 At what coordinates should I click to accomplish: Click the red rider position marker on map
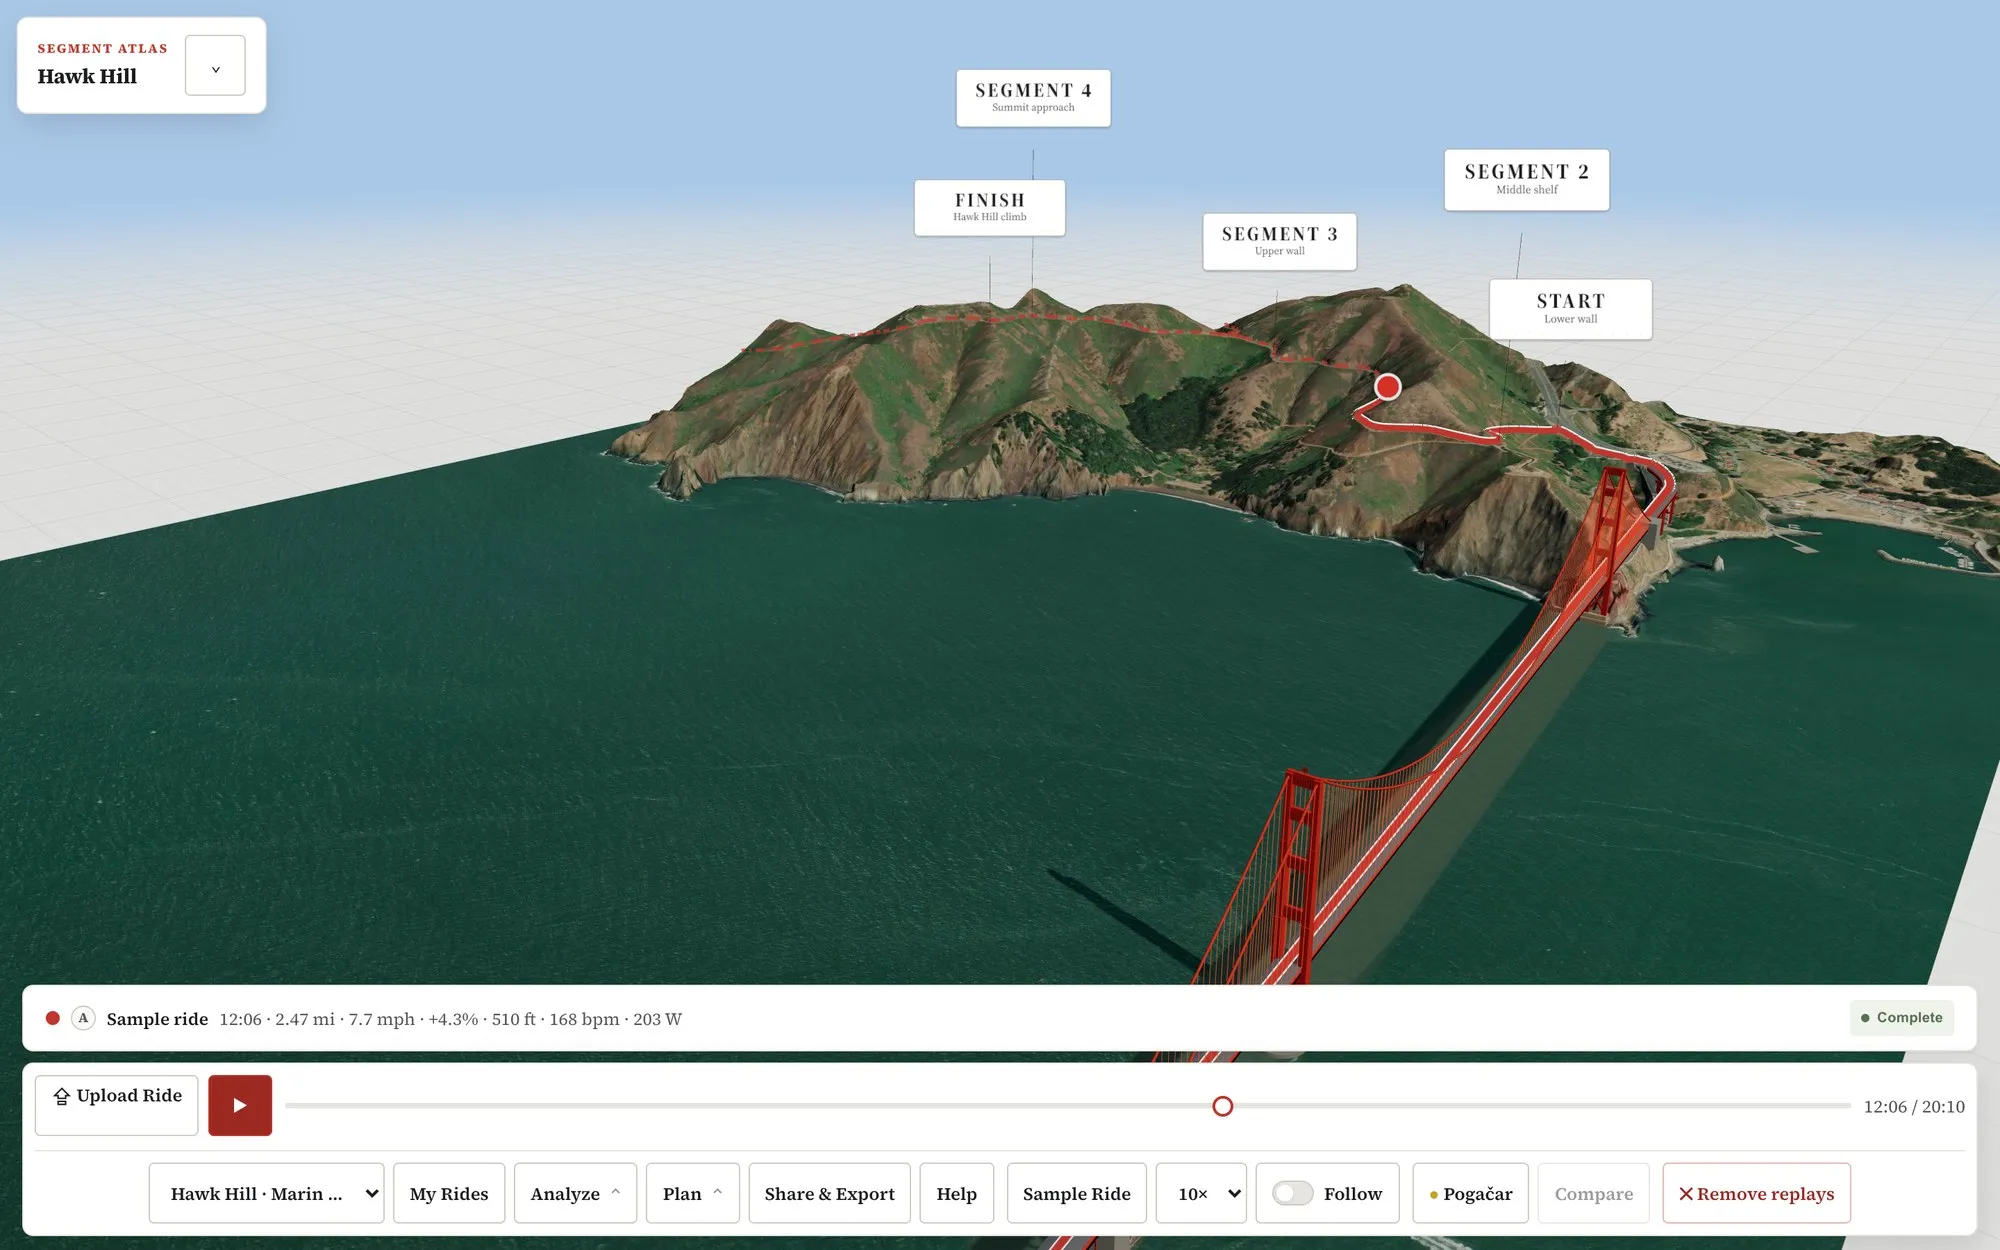click(1387, 386)
